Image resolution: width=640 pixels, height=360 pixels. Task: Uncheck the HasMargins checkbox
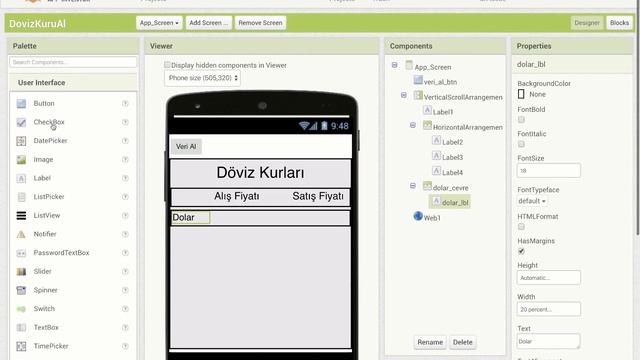521,251
